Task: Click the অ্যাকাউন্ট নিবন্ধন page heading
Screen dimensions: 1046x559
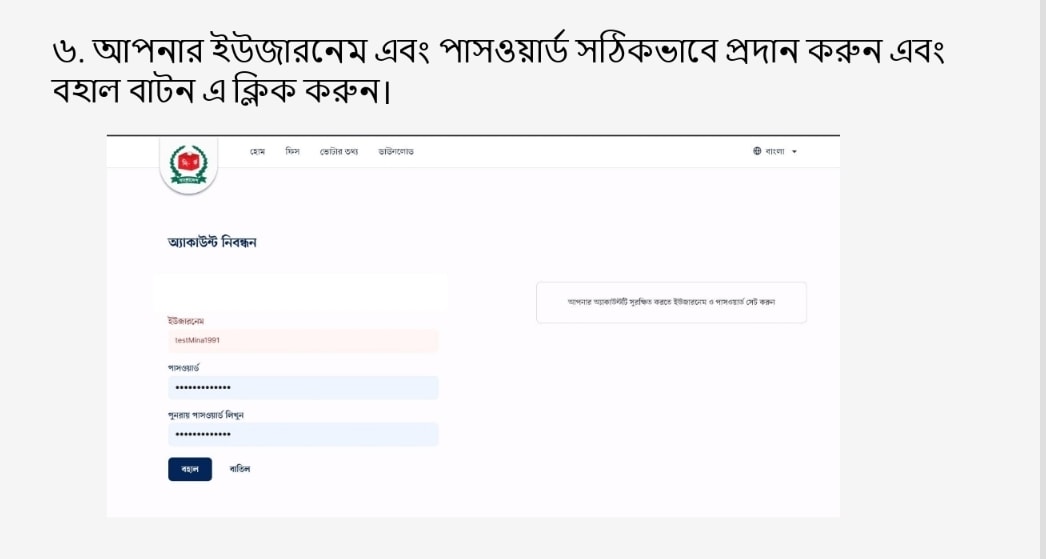Action: click(x=212, y=242)
